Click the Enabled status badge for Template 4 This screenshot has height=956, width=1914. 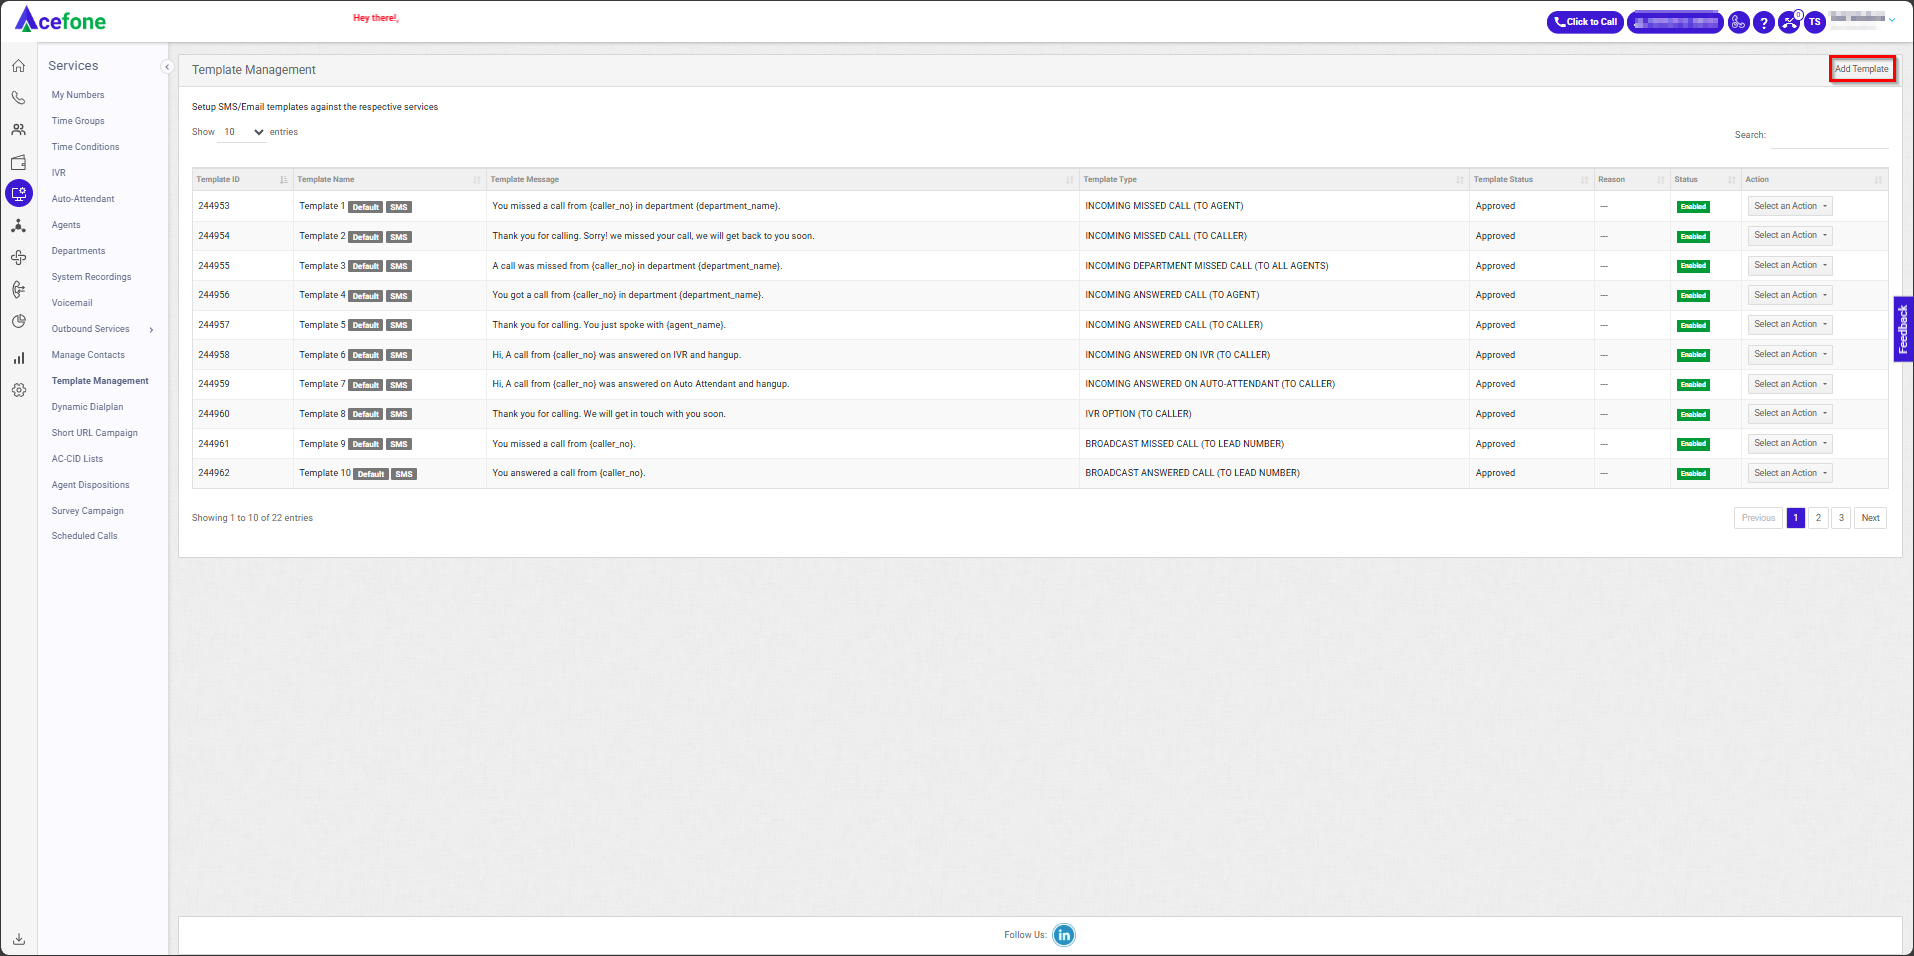click(x=1693, y=296)
